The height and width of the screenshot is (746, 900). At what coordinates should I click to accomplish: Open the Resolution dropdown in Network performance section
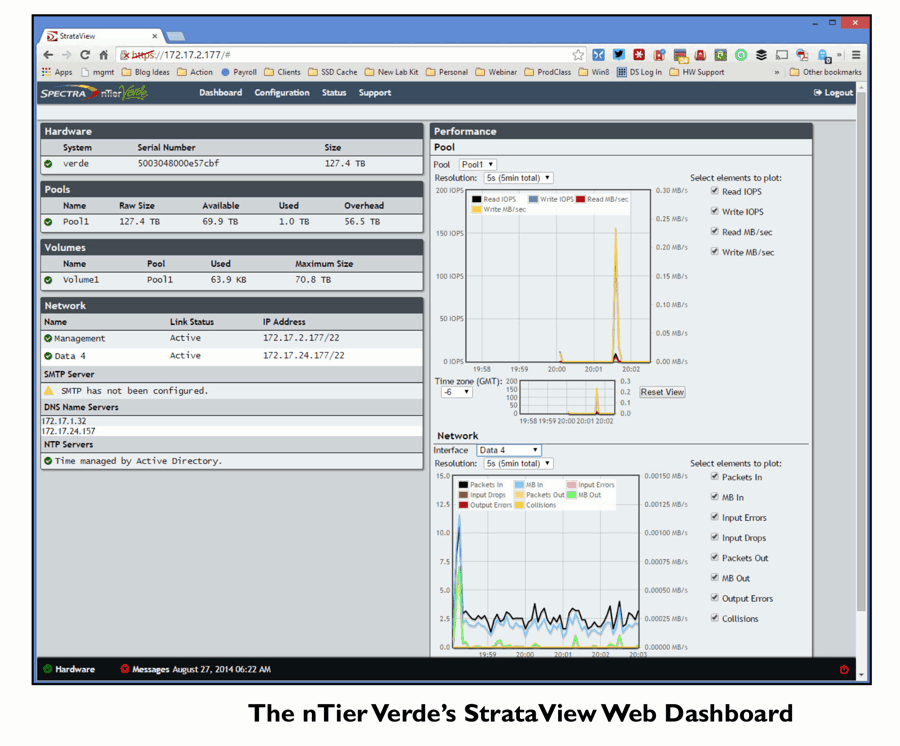tap(518, 464)
